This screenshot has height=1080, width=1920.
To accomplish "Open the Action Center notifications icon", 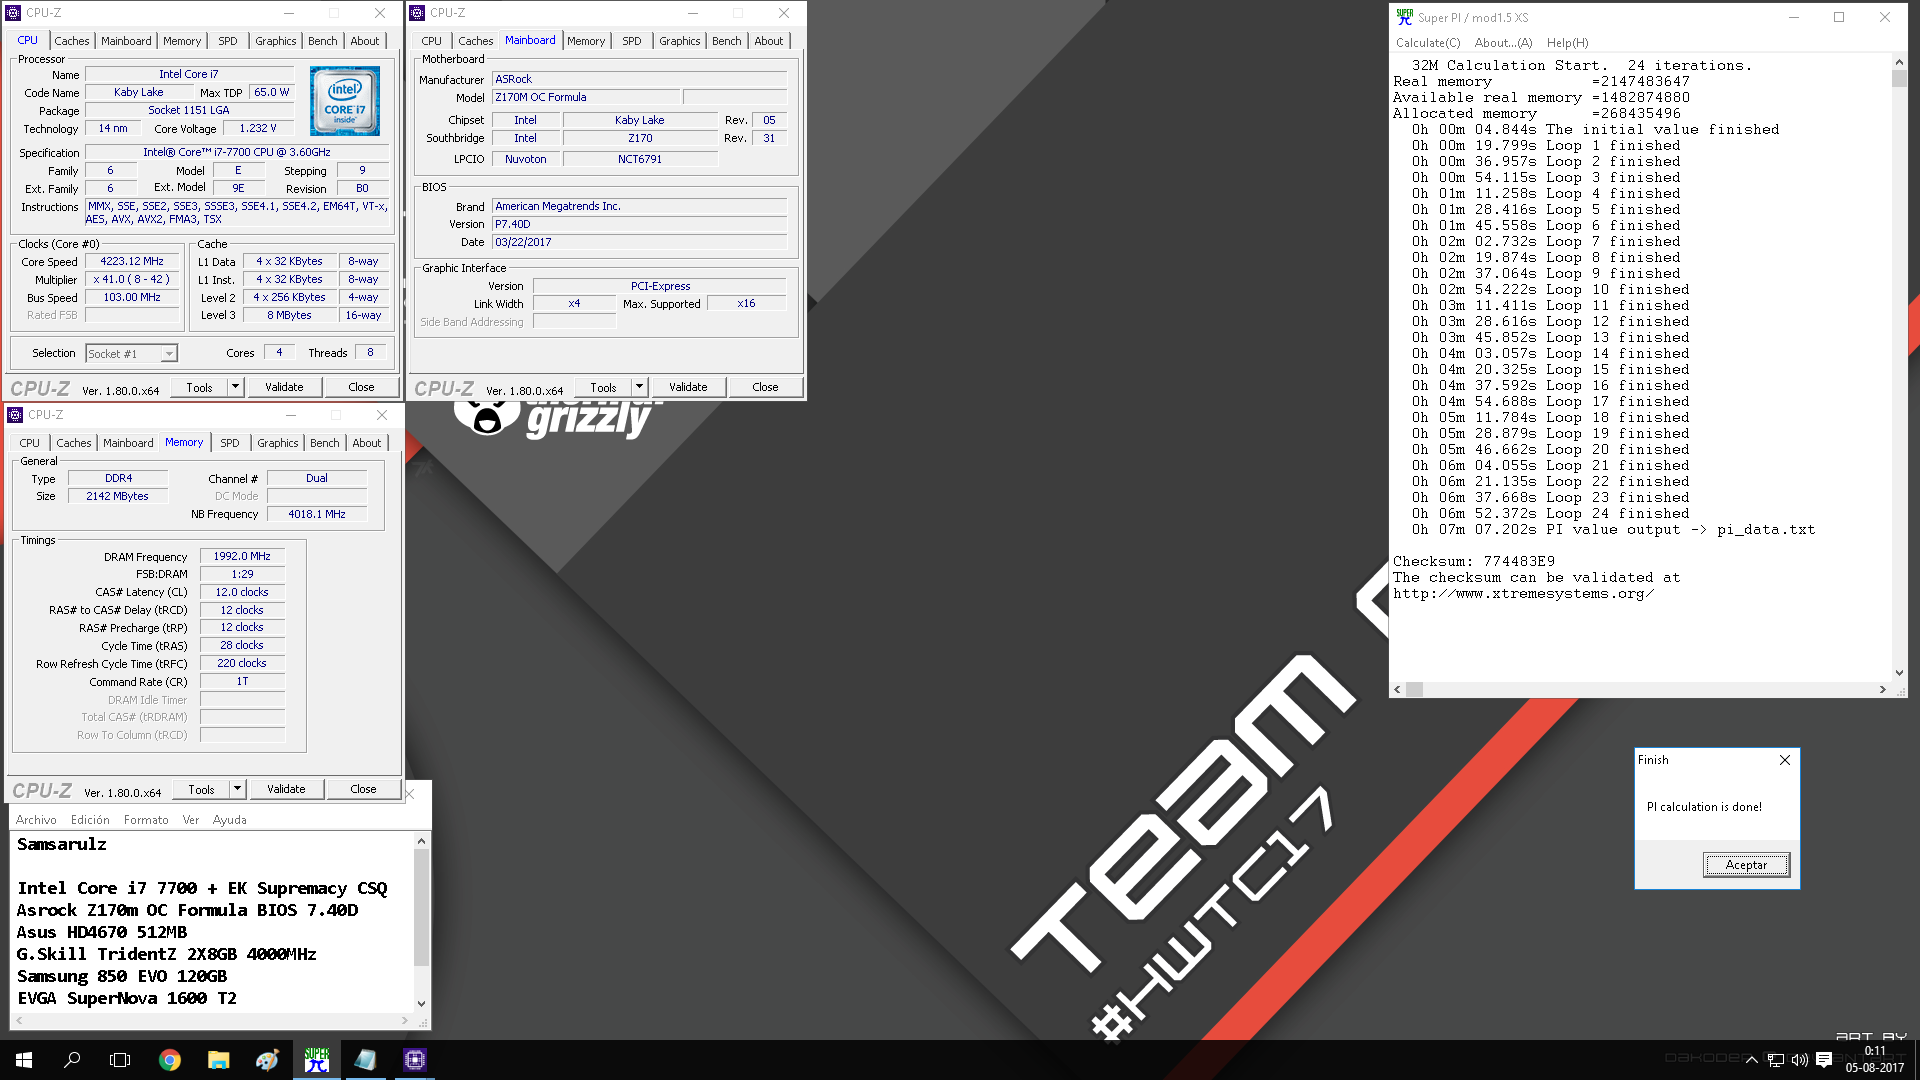I will [1824, 1060].
